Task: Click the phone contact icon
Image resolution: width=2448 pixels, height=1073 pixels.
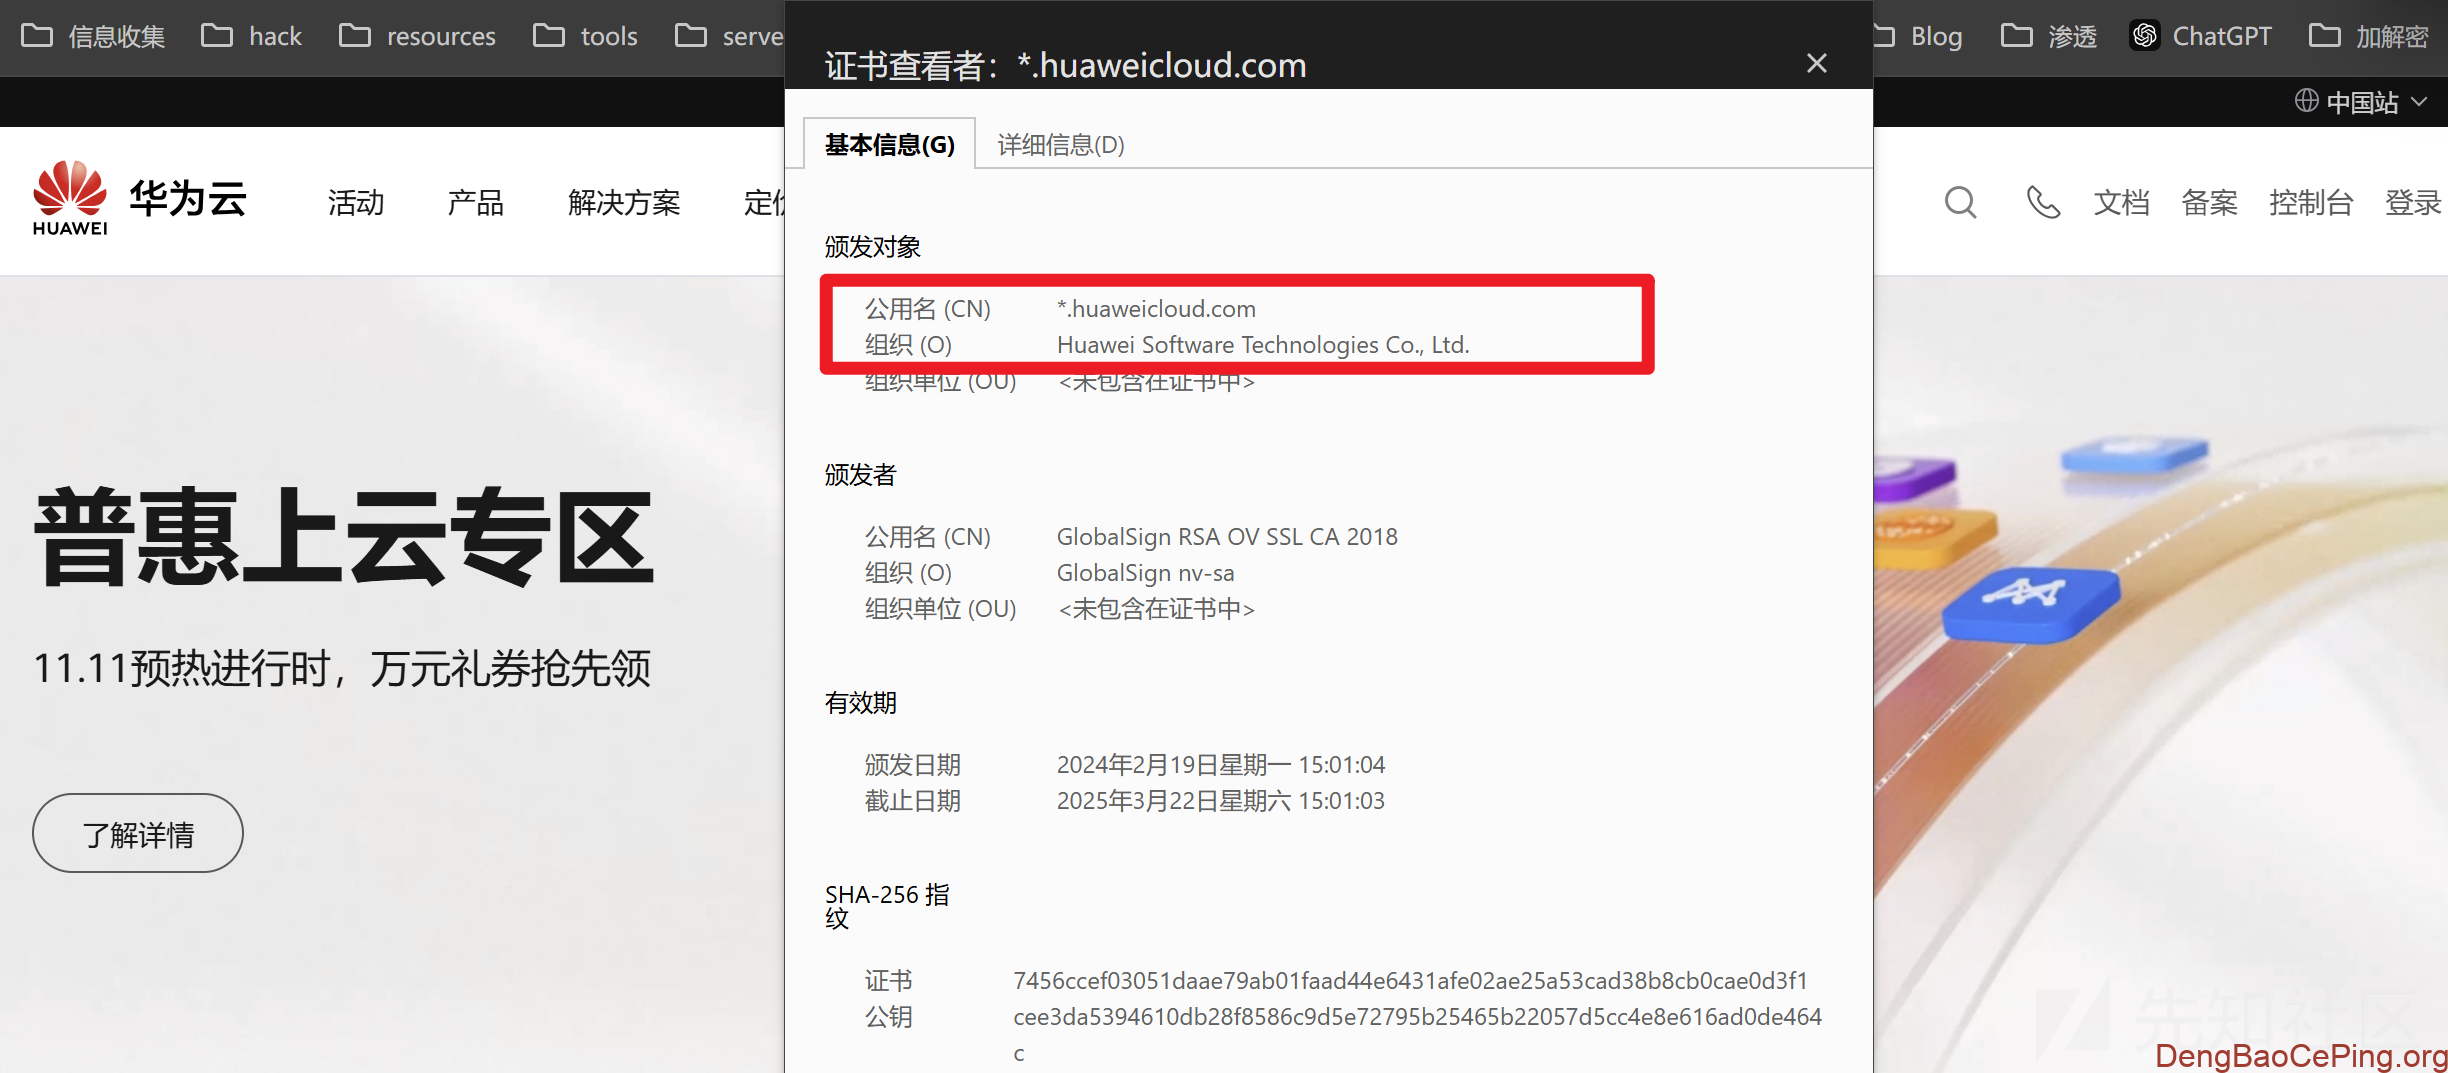Action: point(2042,203)
